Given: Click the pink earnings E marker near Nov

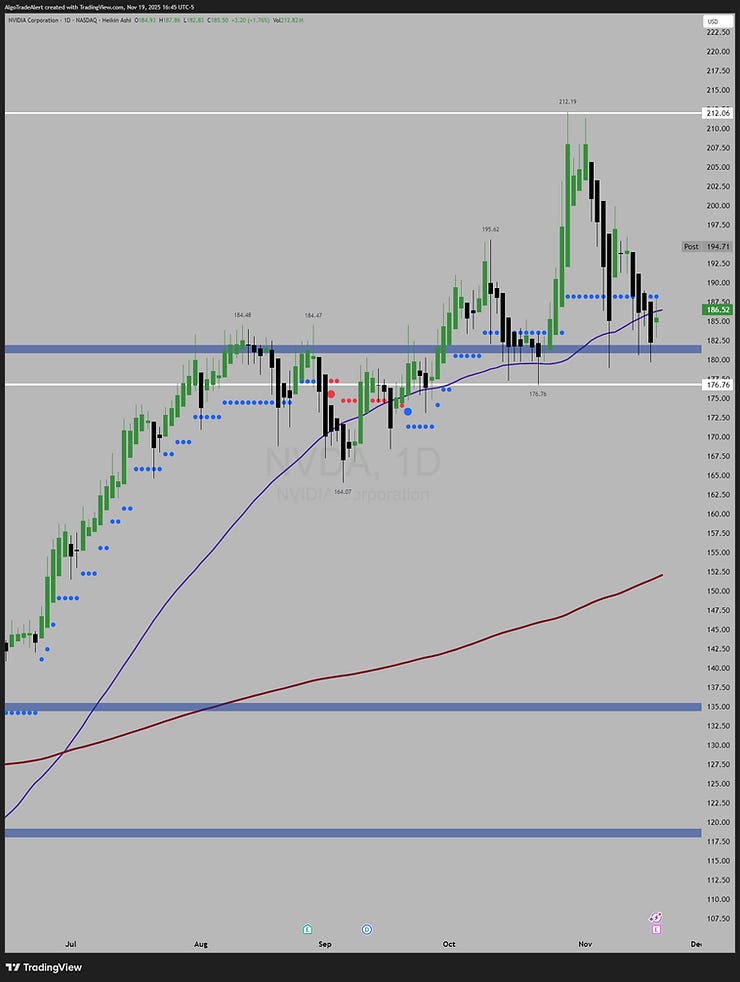Looking at the screenshot, I should click(x=656, y=930).
